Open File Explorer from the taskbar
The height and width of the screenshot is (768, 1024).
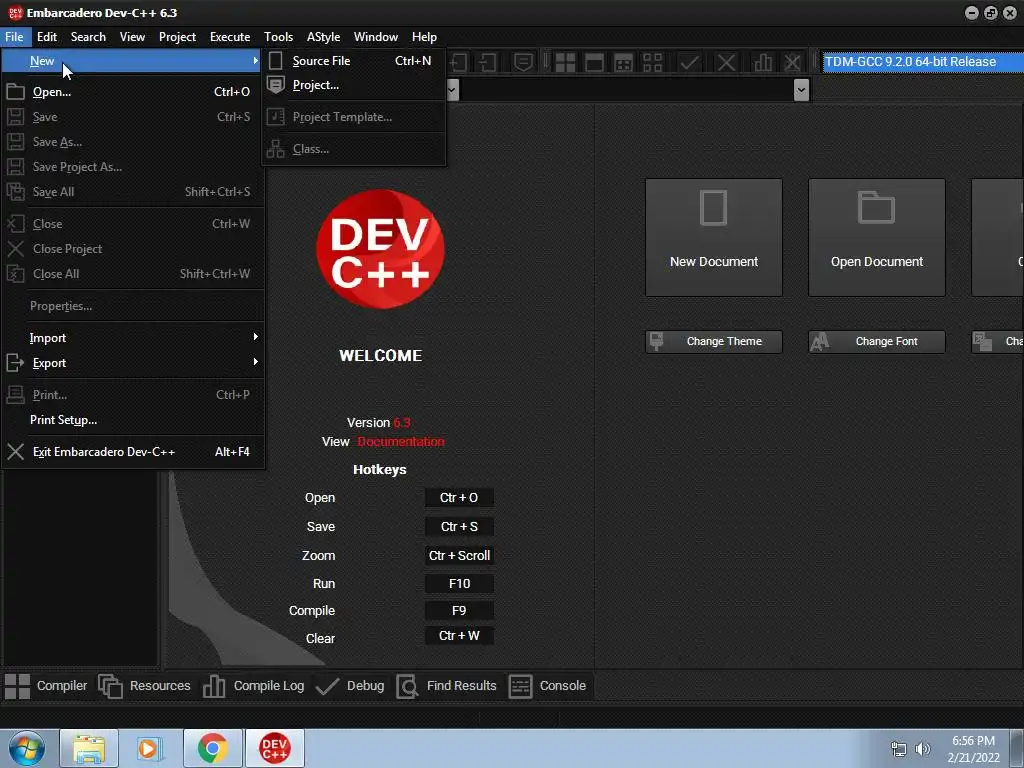tap(89, 748)
